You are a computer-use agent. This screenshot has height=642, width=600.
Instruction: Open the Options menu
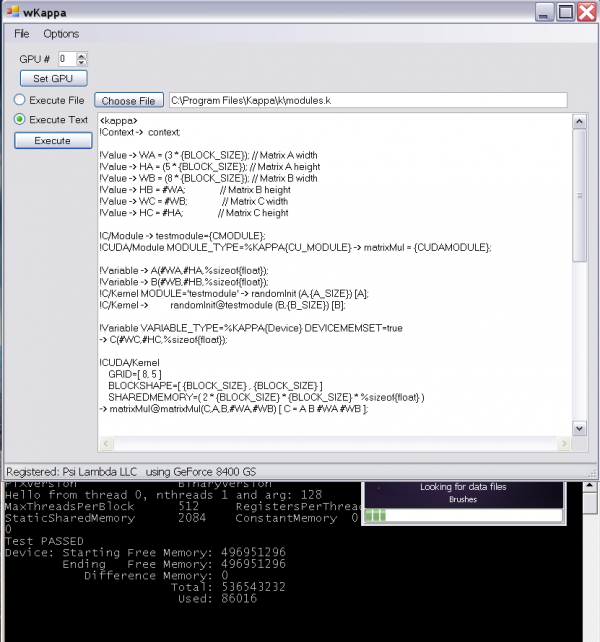click(x=61, y=34)
